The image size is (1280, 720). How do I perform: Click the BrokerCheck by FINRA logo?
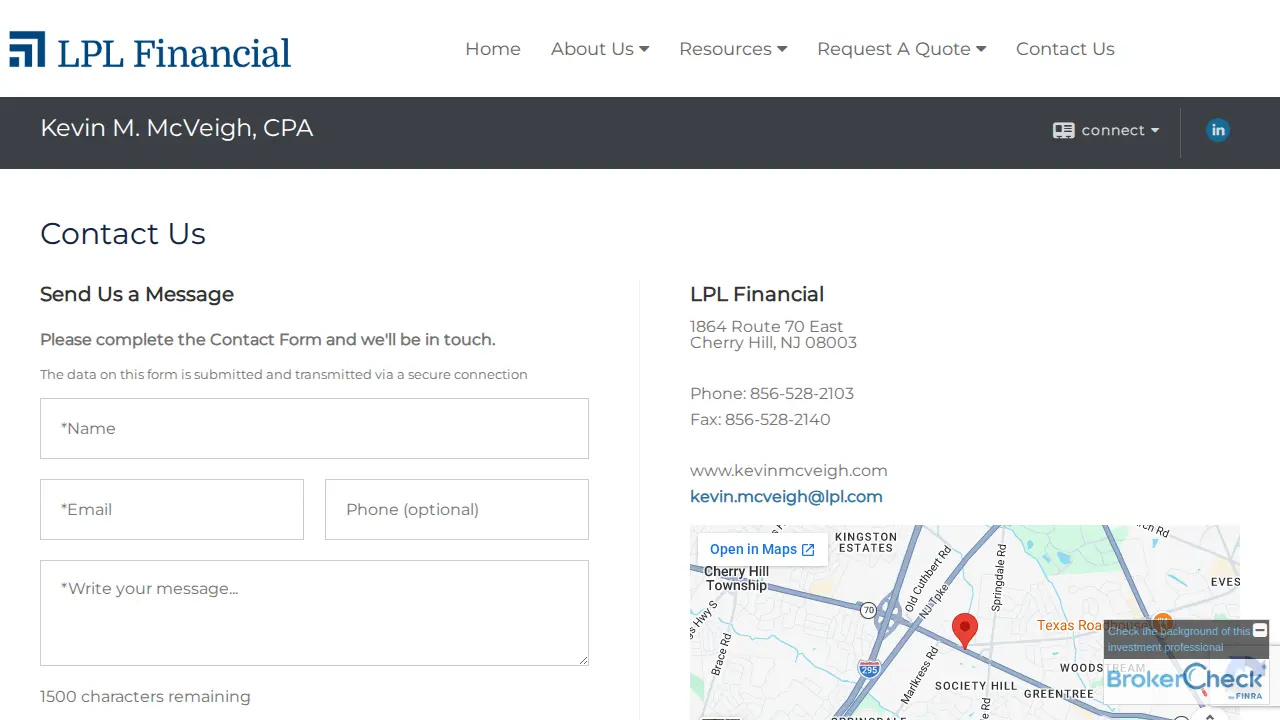coord(1185,681)
